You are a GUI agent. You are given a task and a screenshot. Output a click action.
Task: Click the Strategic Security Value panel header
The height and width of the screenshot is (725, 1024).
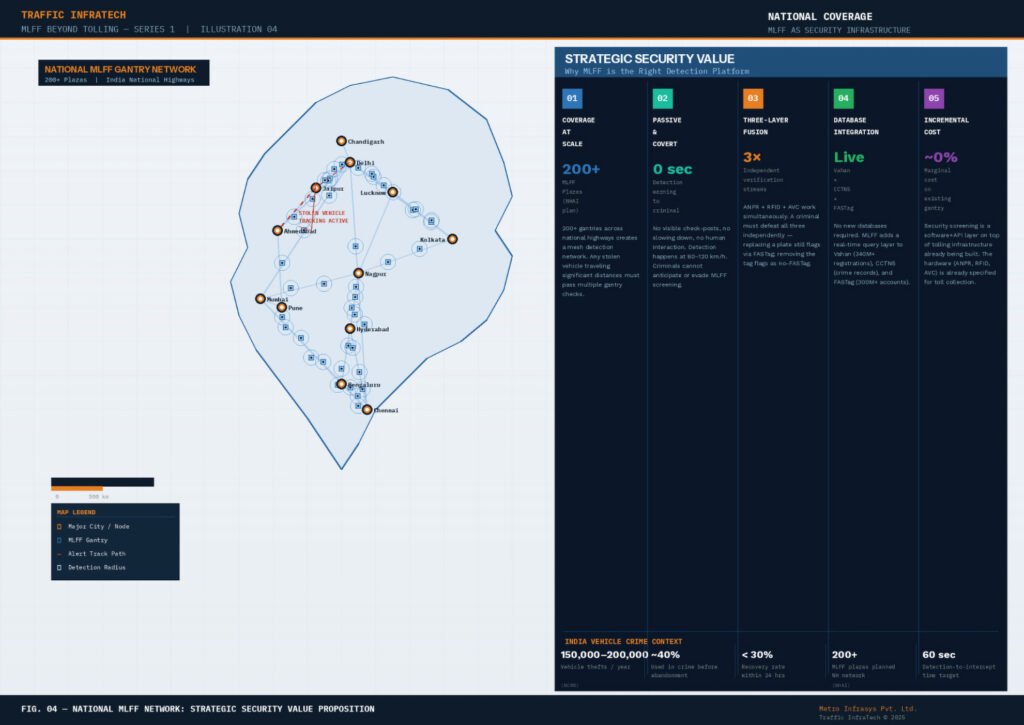pos(780,62)
